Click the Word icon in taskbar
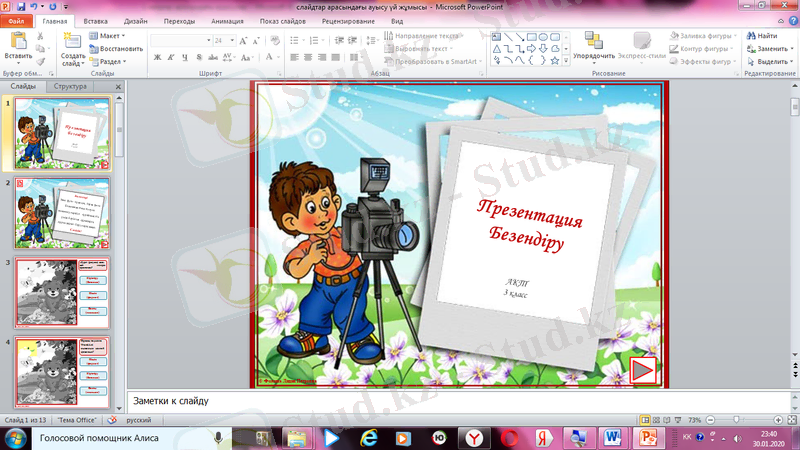 [x=613, y=438]
